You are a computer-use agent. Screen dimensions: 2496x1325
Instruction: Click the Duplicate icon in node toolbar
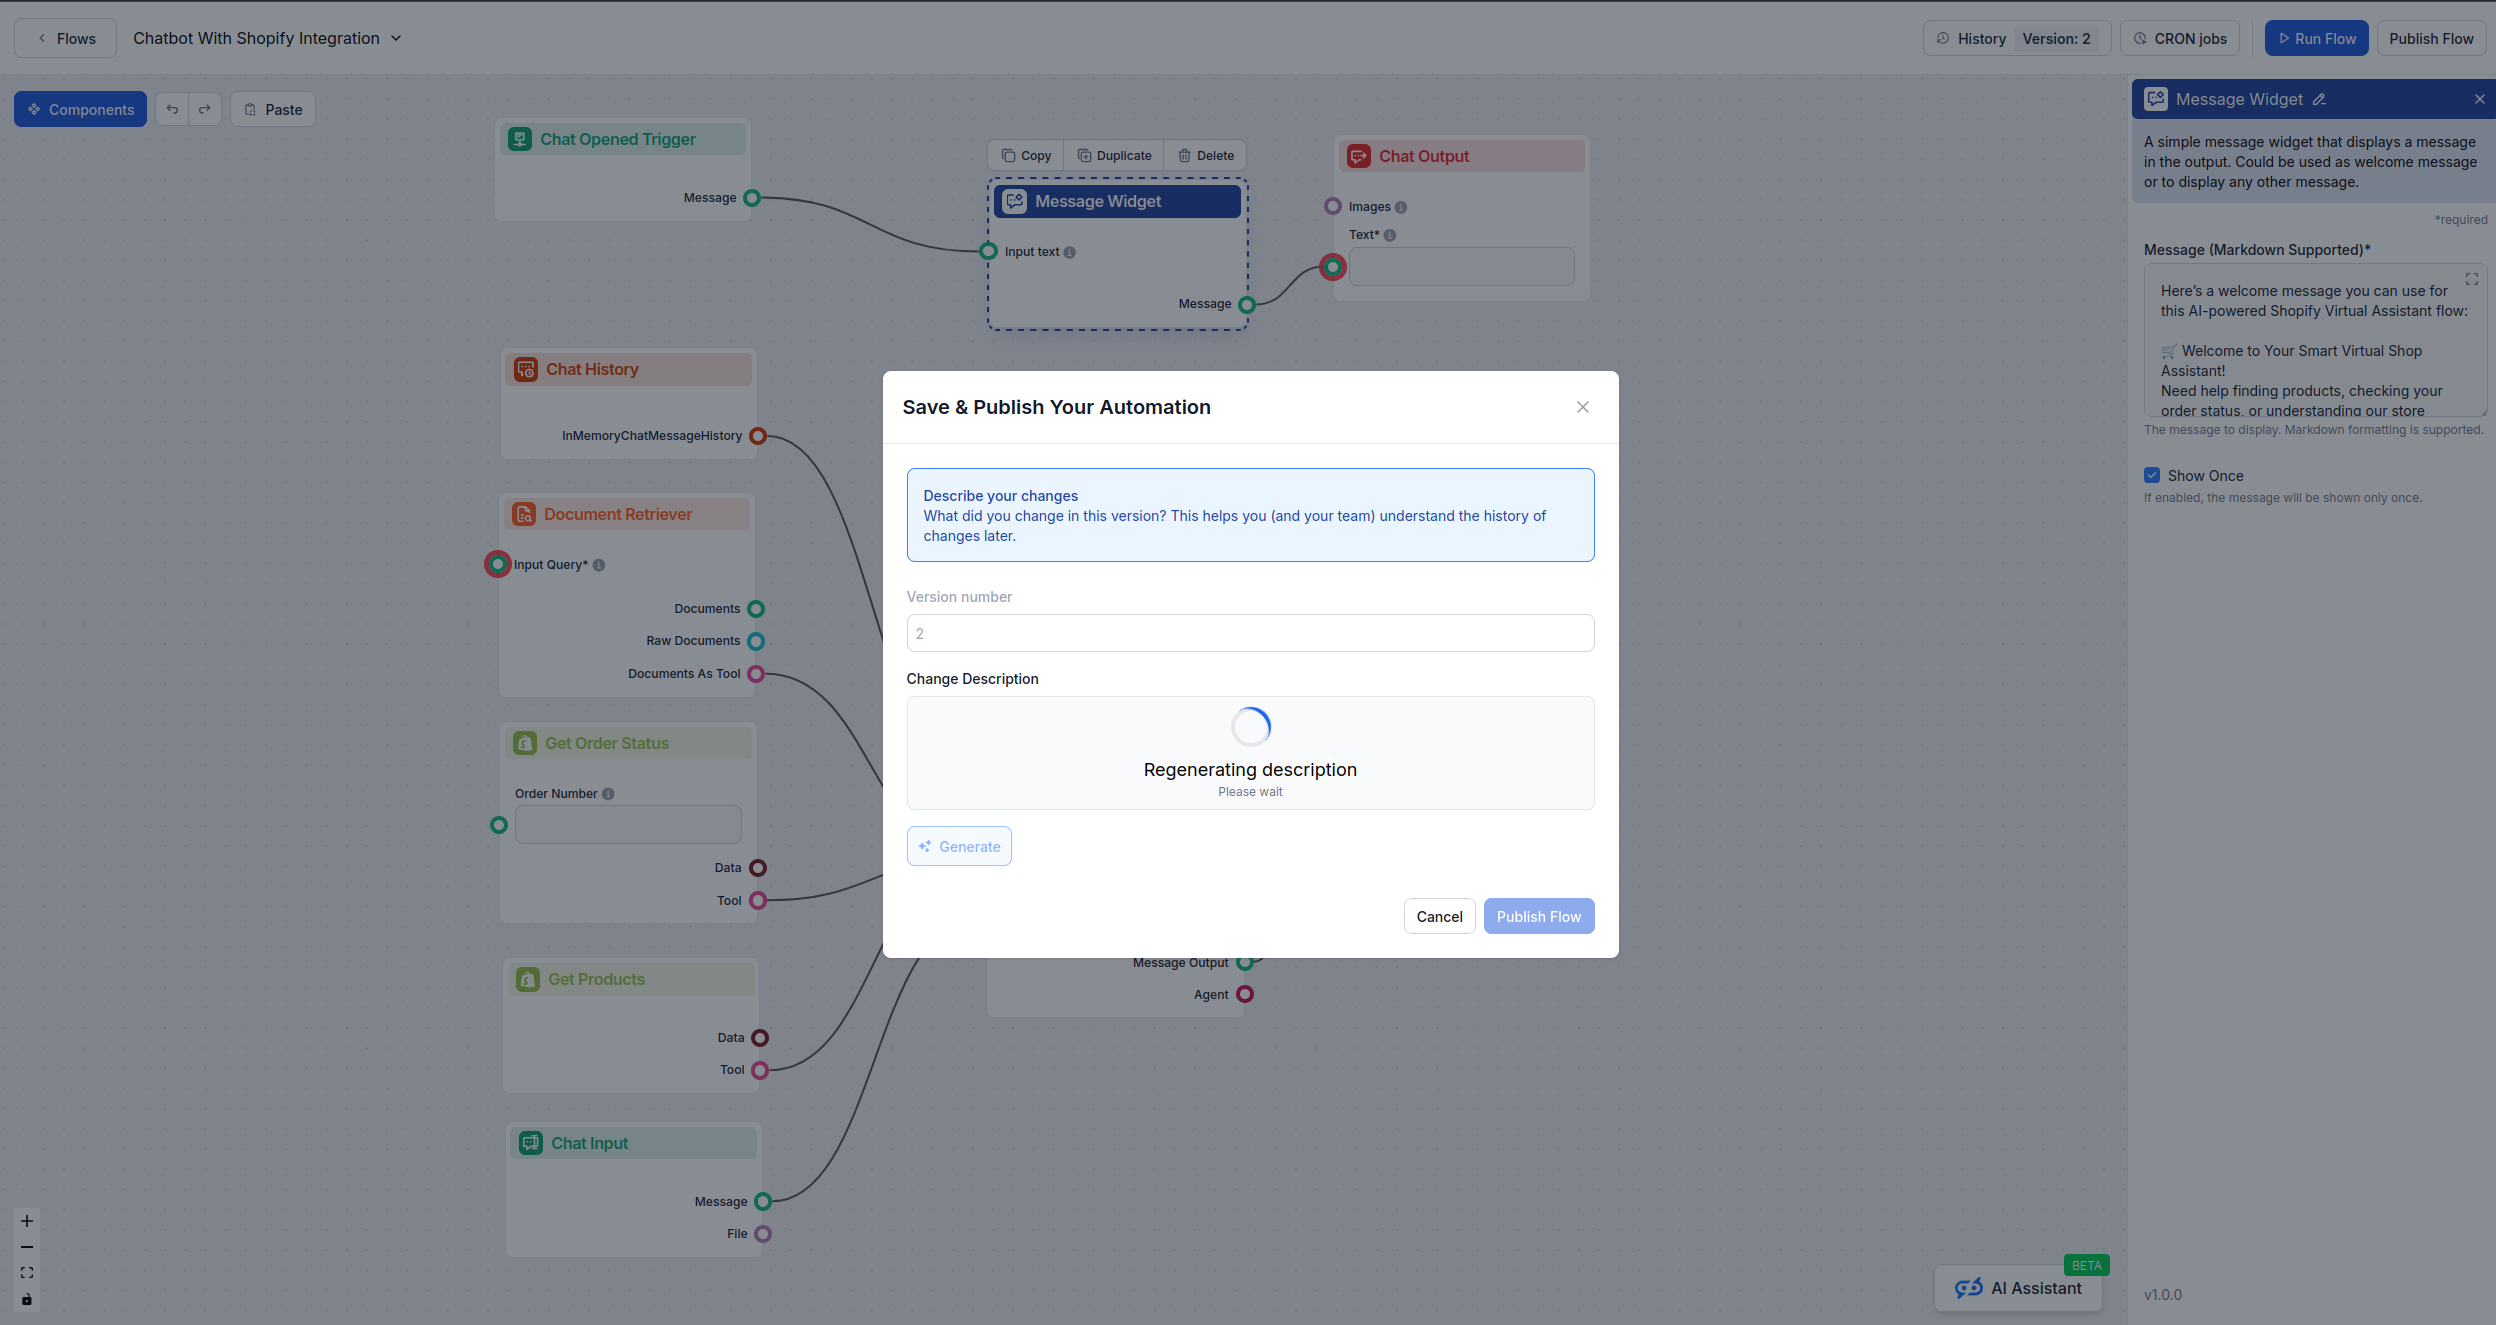coord(1084,155)
